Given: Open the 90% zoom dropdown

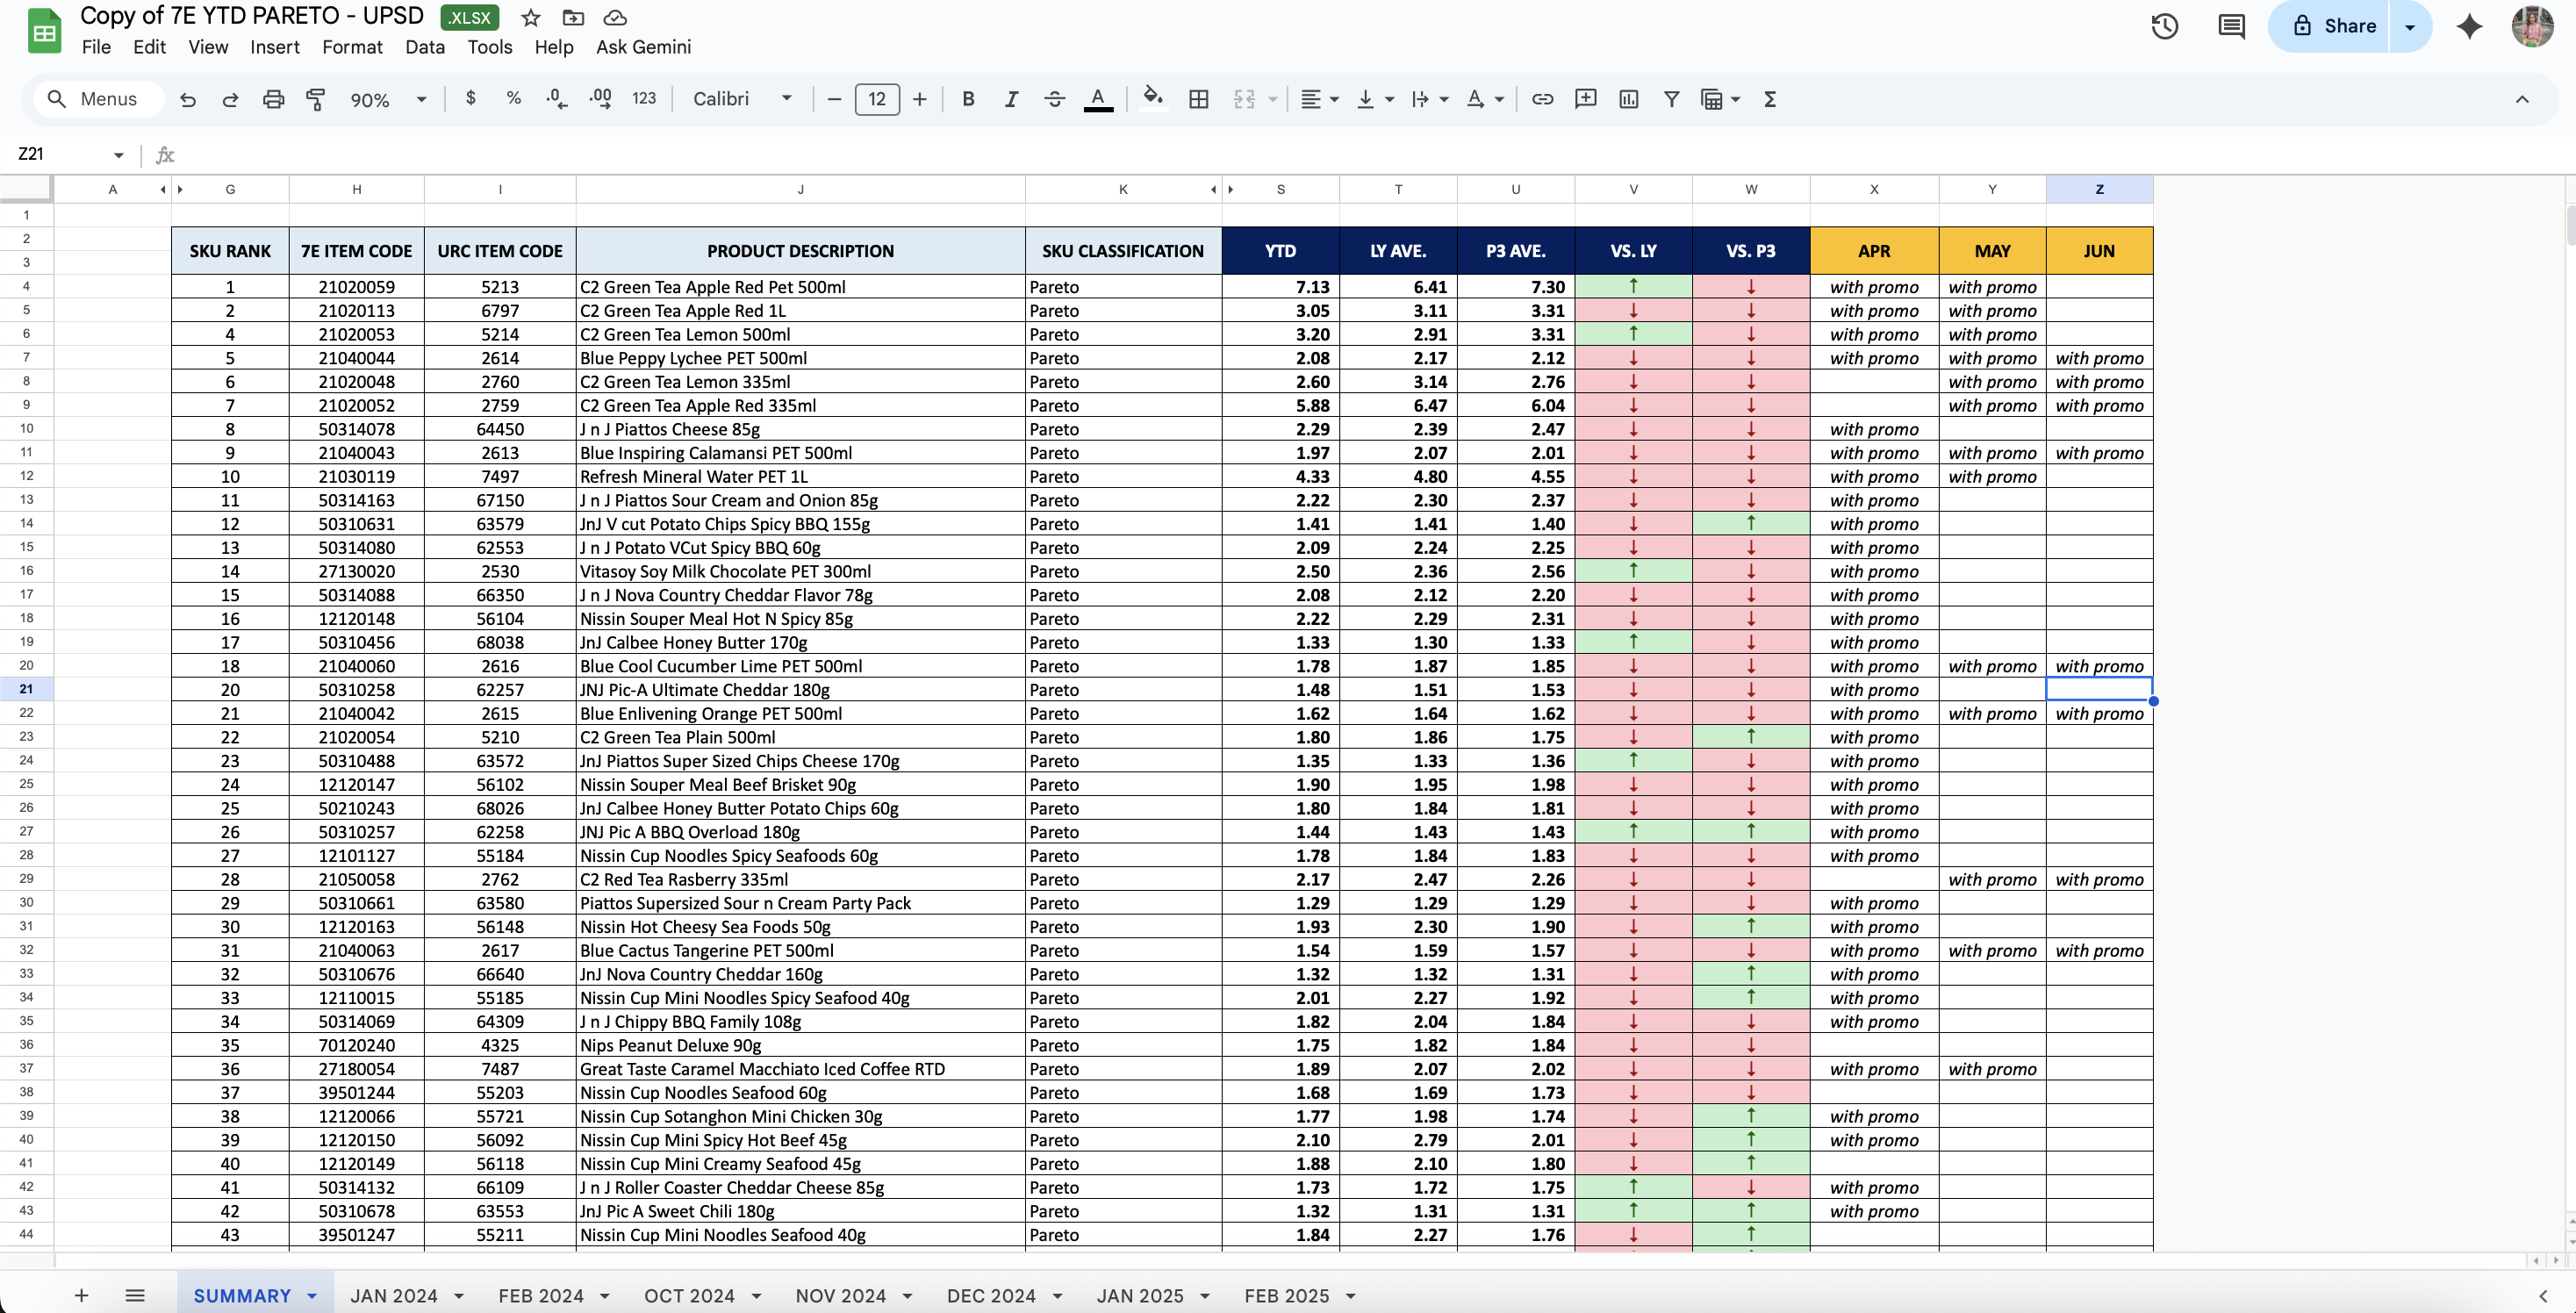Looking at the screenshot, I should (388, 99).
